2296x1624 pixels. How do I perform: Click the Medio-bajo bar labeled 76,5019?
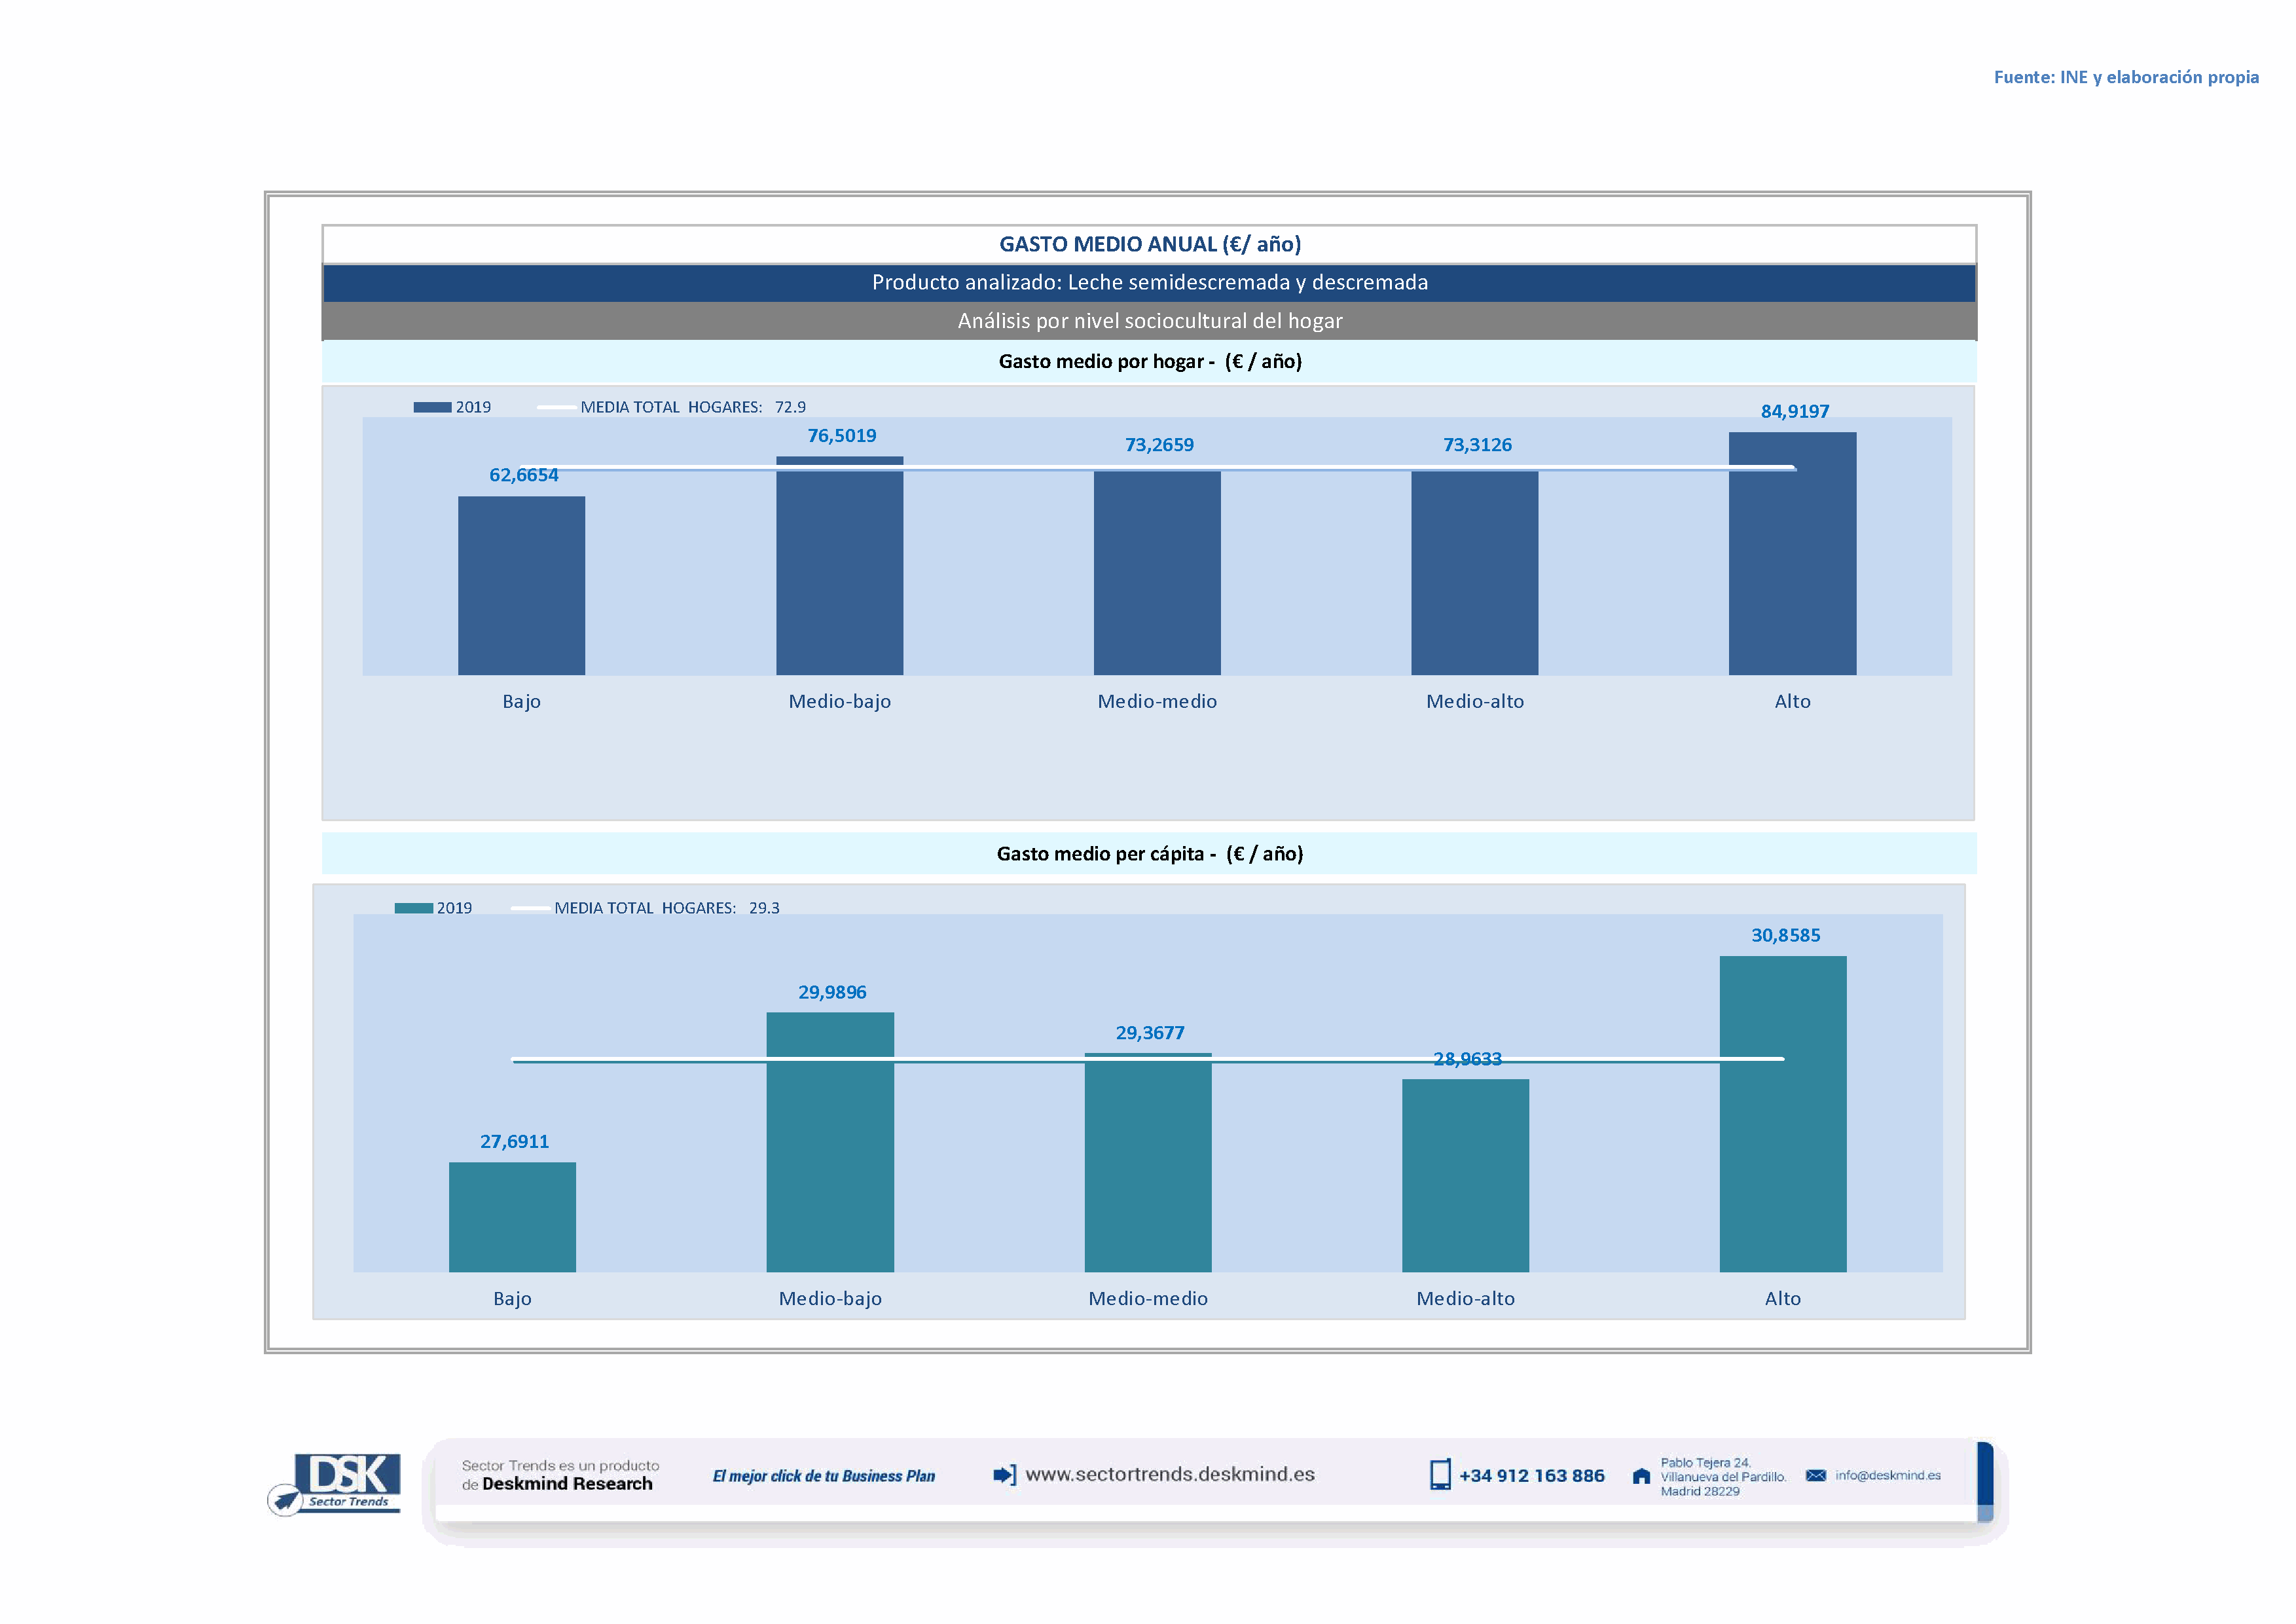[x=839, y=567]
